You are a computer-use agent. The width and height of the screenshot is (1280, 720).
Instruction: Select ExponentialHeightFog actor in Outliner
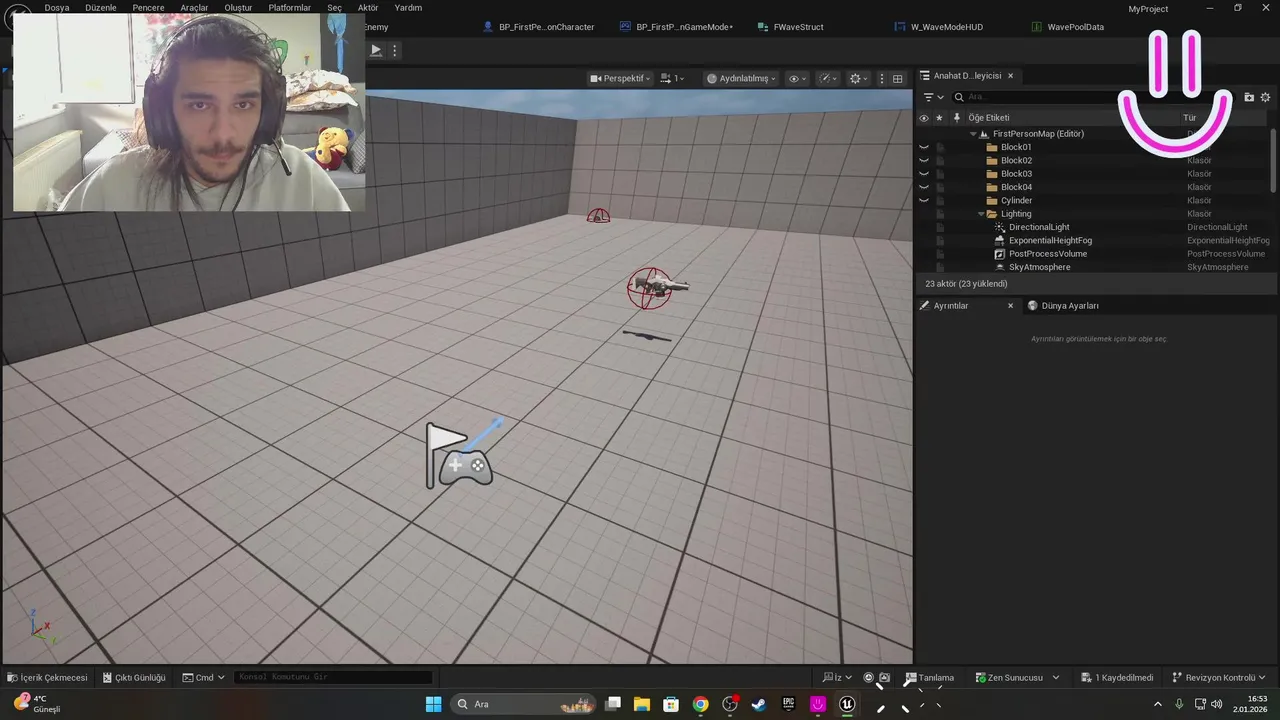(1050, 240)
